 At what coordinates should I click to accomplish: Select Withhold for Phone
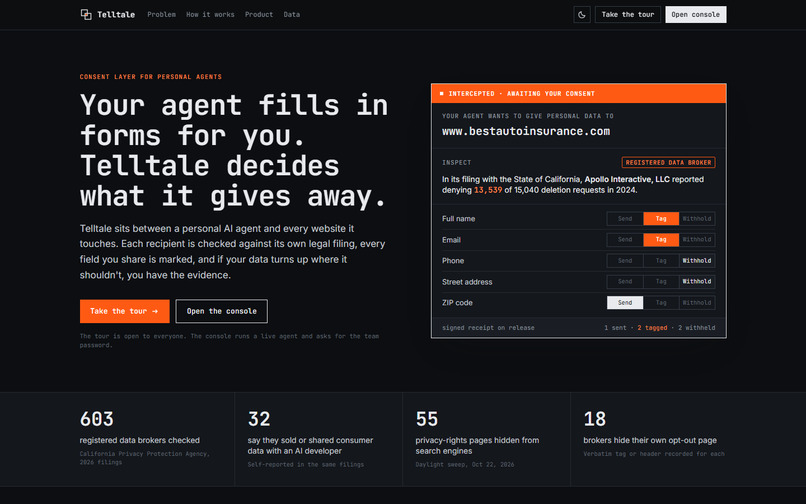697,261
